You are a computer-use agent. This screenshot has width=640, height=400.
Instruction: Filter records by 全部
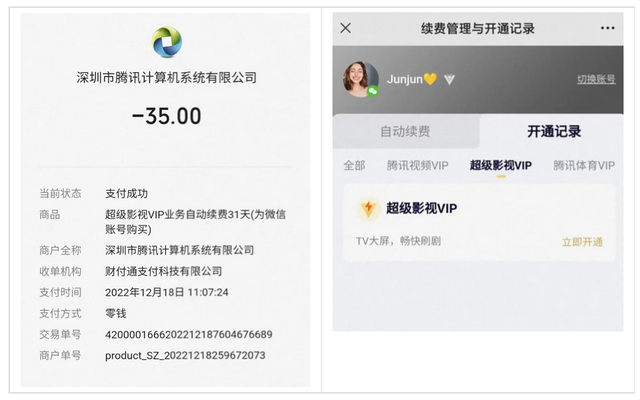tap(354, 165)
